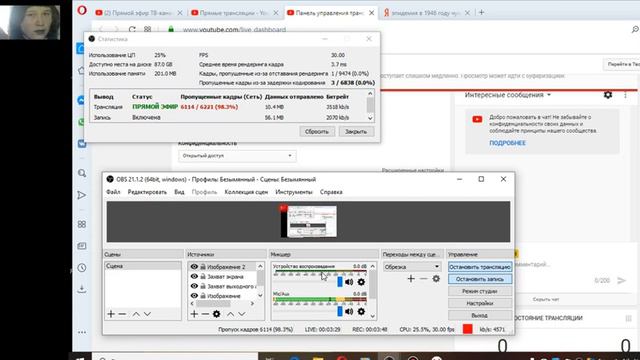Open the search icon in Opera sidebar
This screenshot has height=360, width=640.
click(x=82, y=173)
